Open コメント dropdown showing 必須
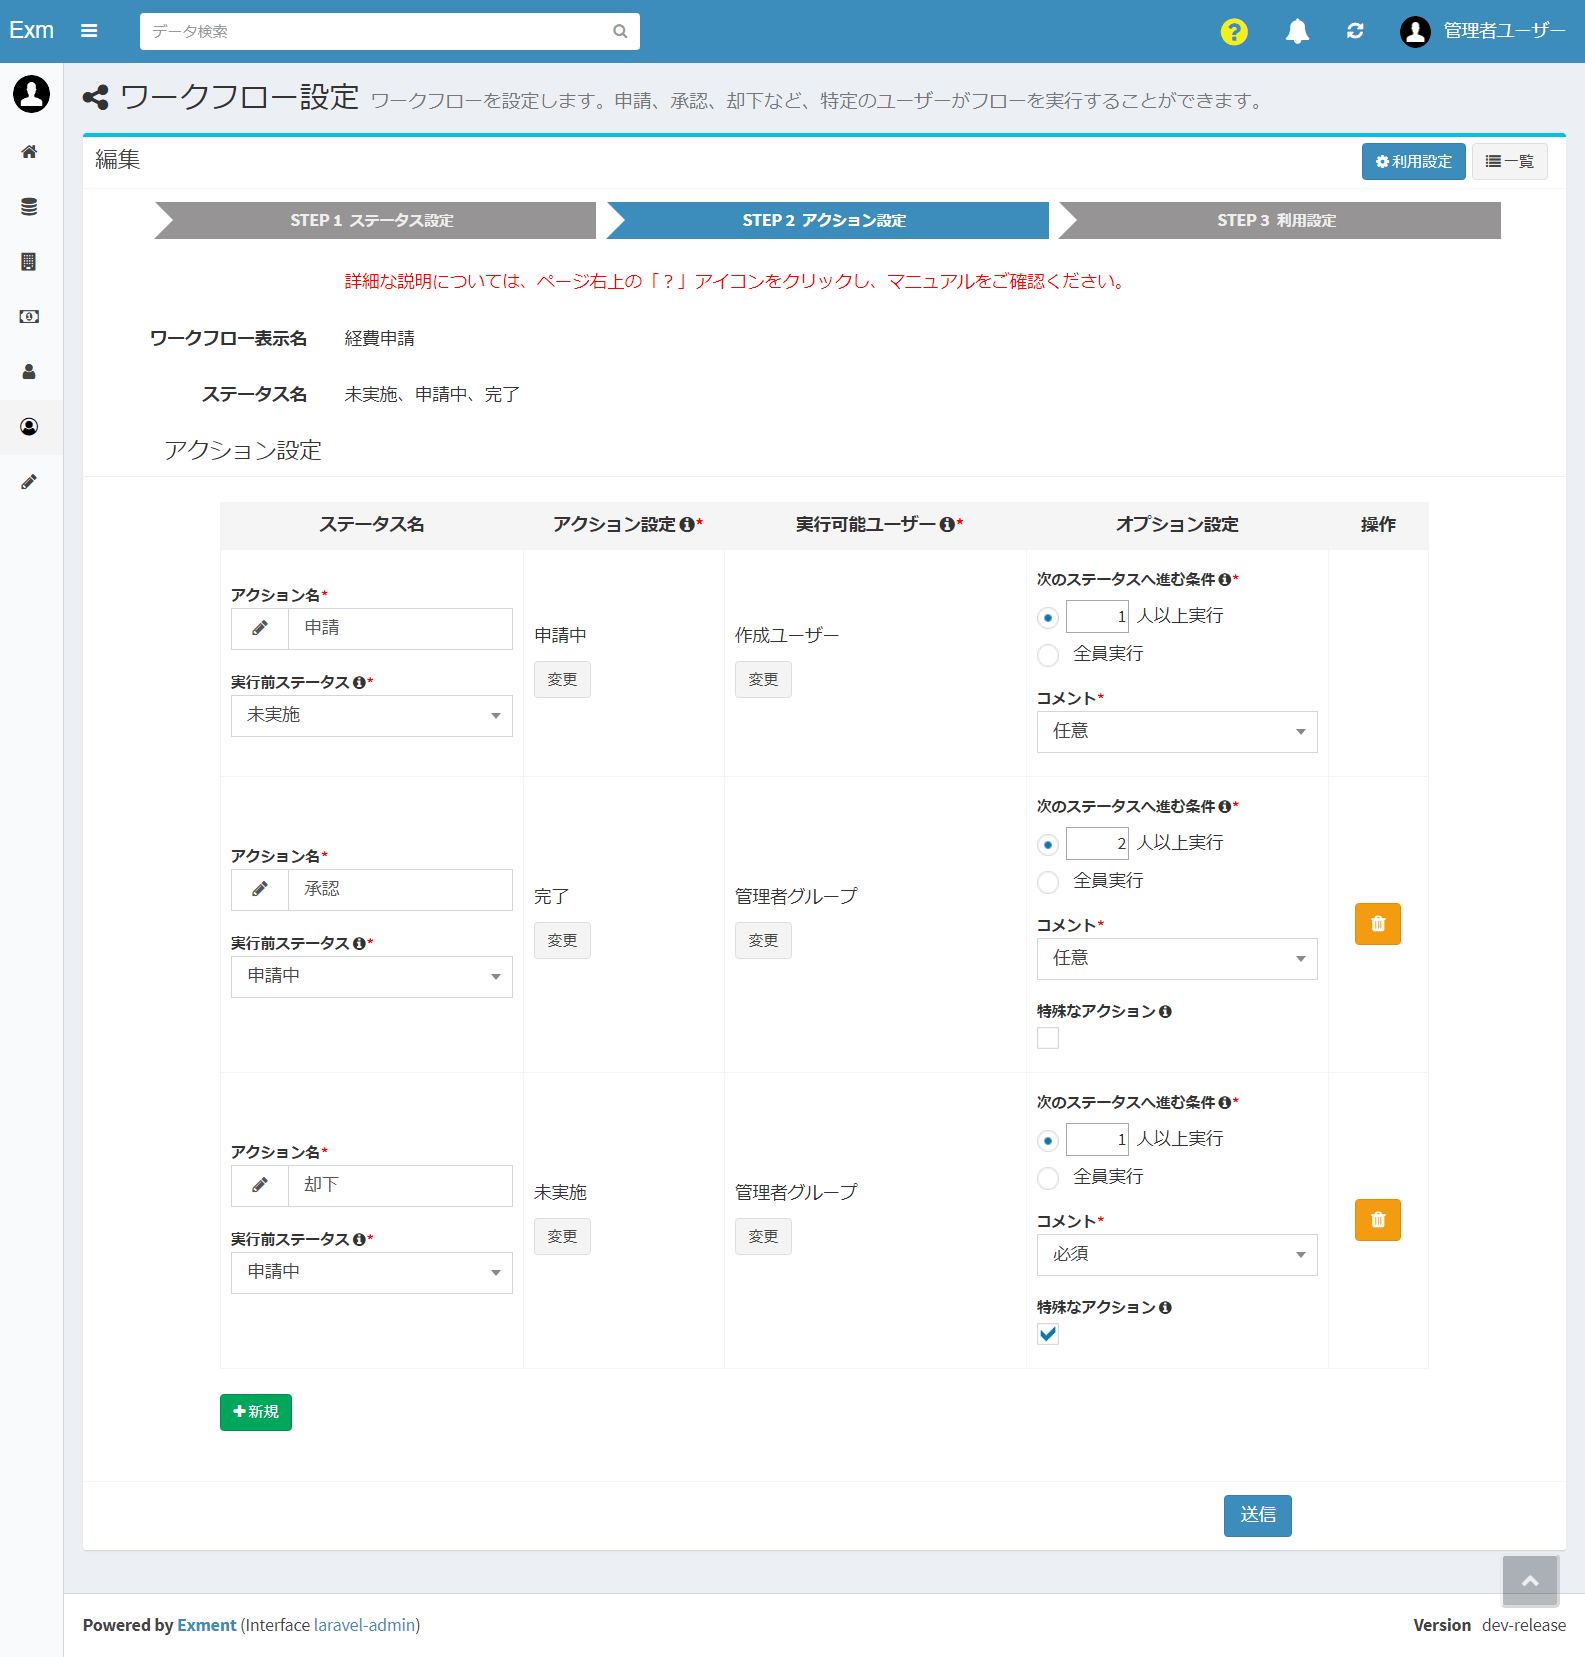The height and width of the screenshot is (1657, 1585). [x=1177, y=1255]
